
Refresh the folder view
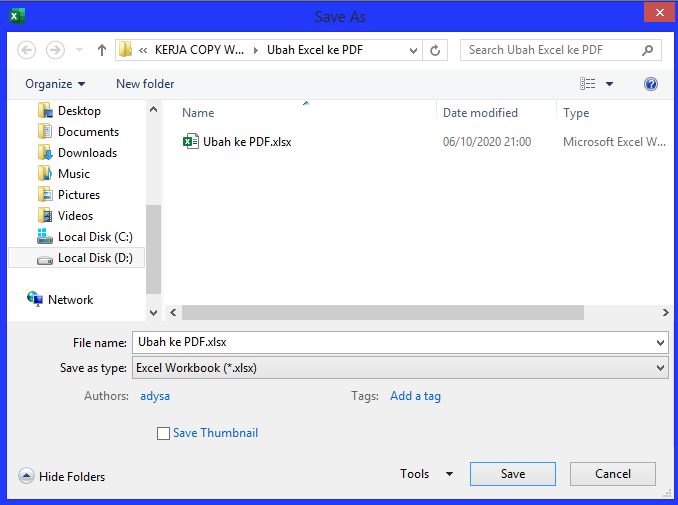point(435,50)
